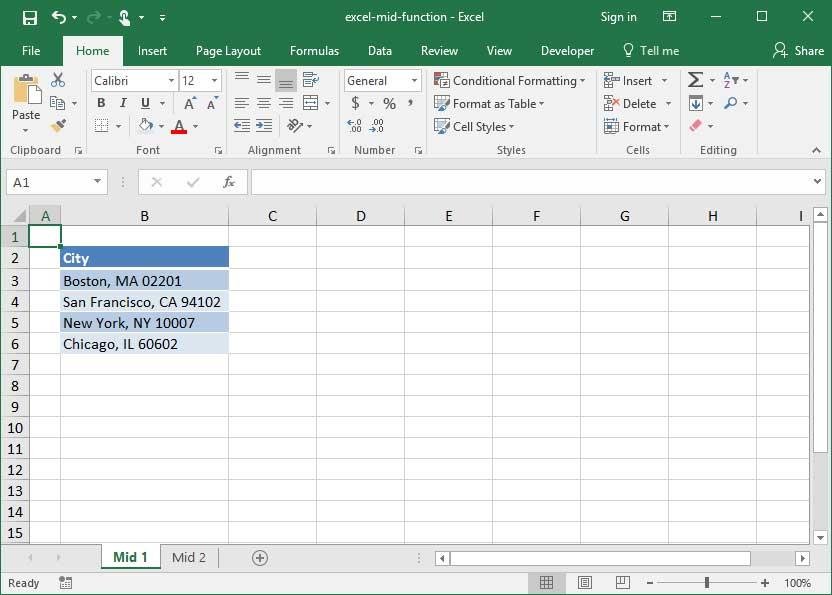This screenshot has height=595, width=832.
Task: Click the Save icon in Quick Access Toolbar
Action: point(30,18)
